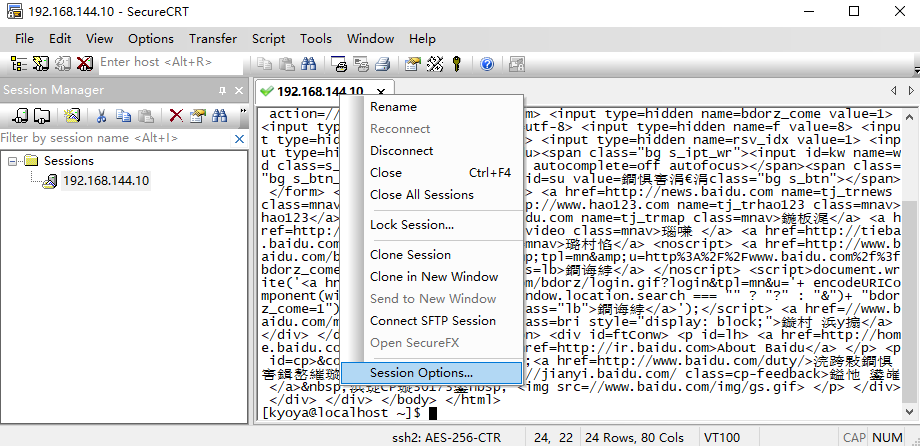Open Global Options toolbar icon
Screen dimensions: 920x446
435,63
